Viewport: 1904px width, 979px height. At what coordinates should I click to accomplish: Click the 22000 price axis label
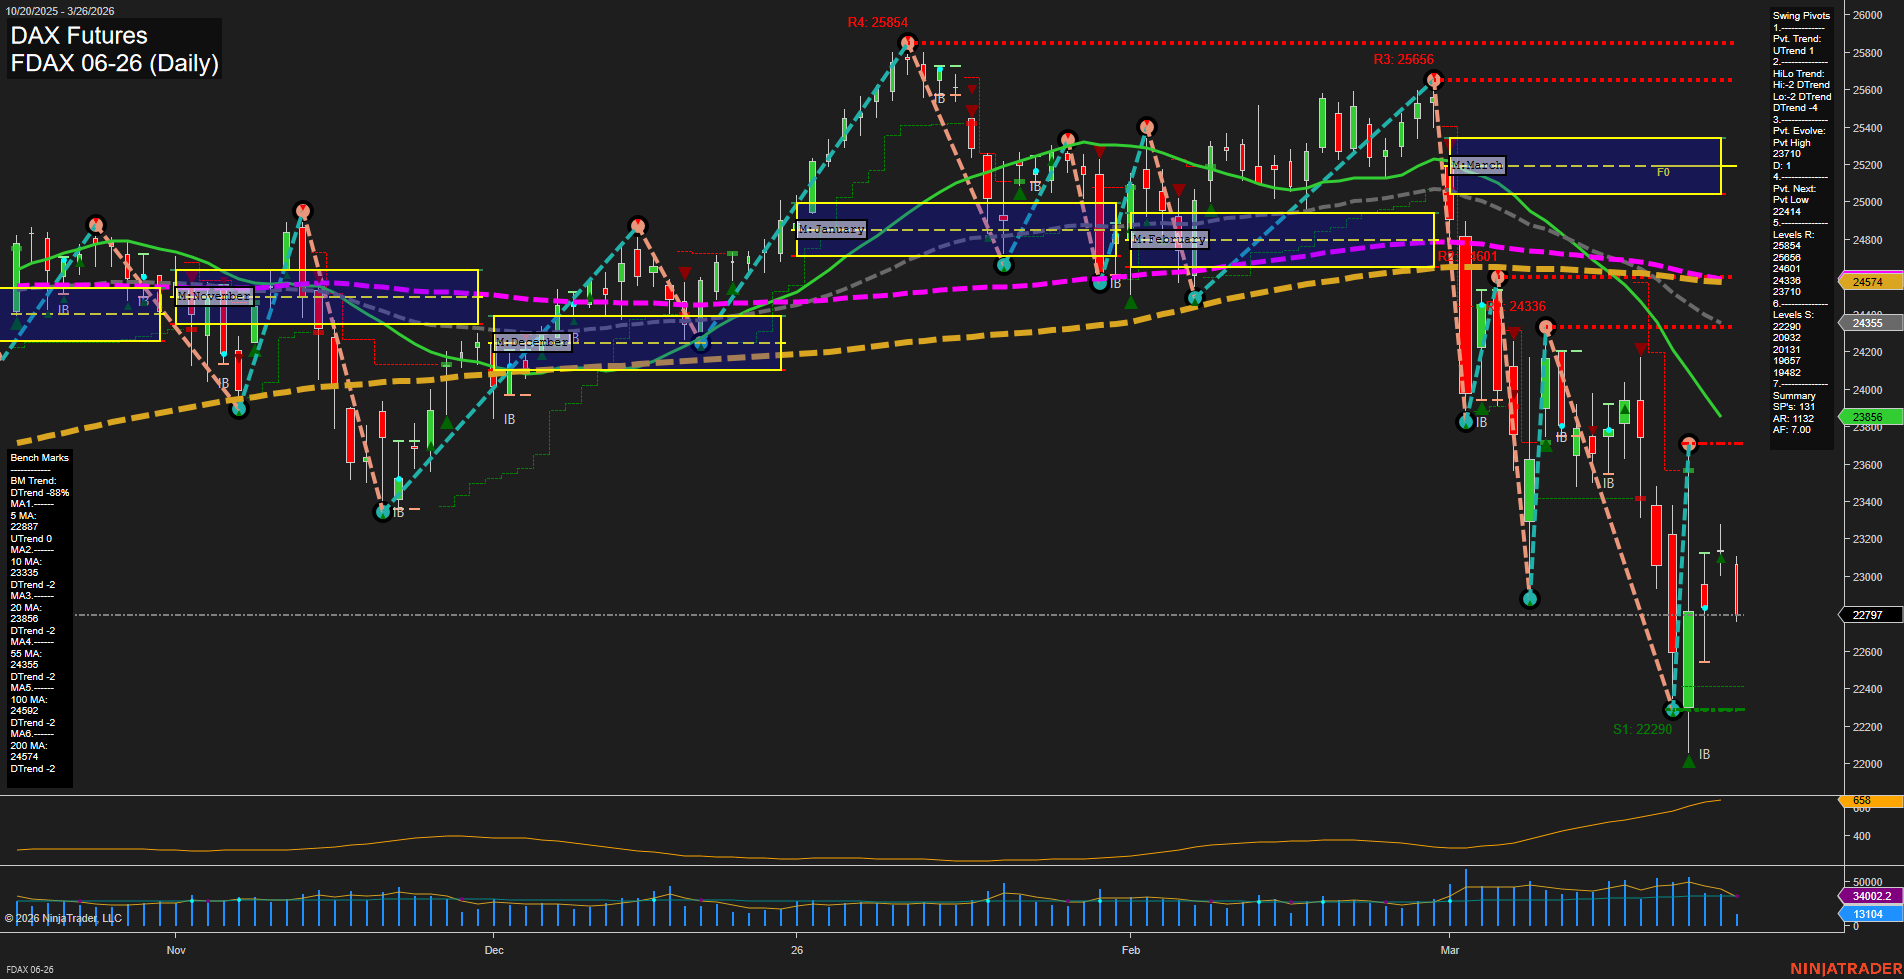[x=1867, y=764]
